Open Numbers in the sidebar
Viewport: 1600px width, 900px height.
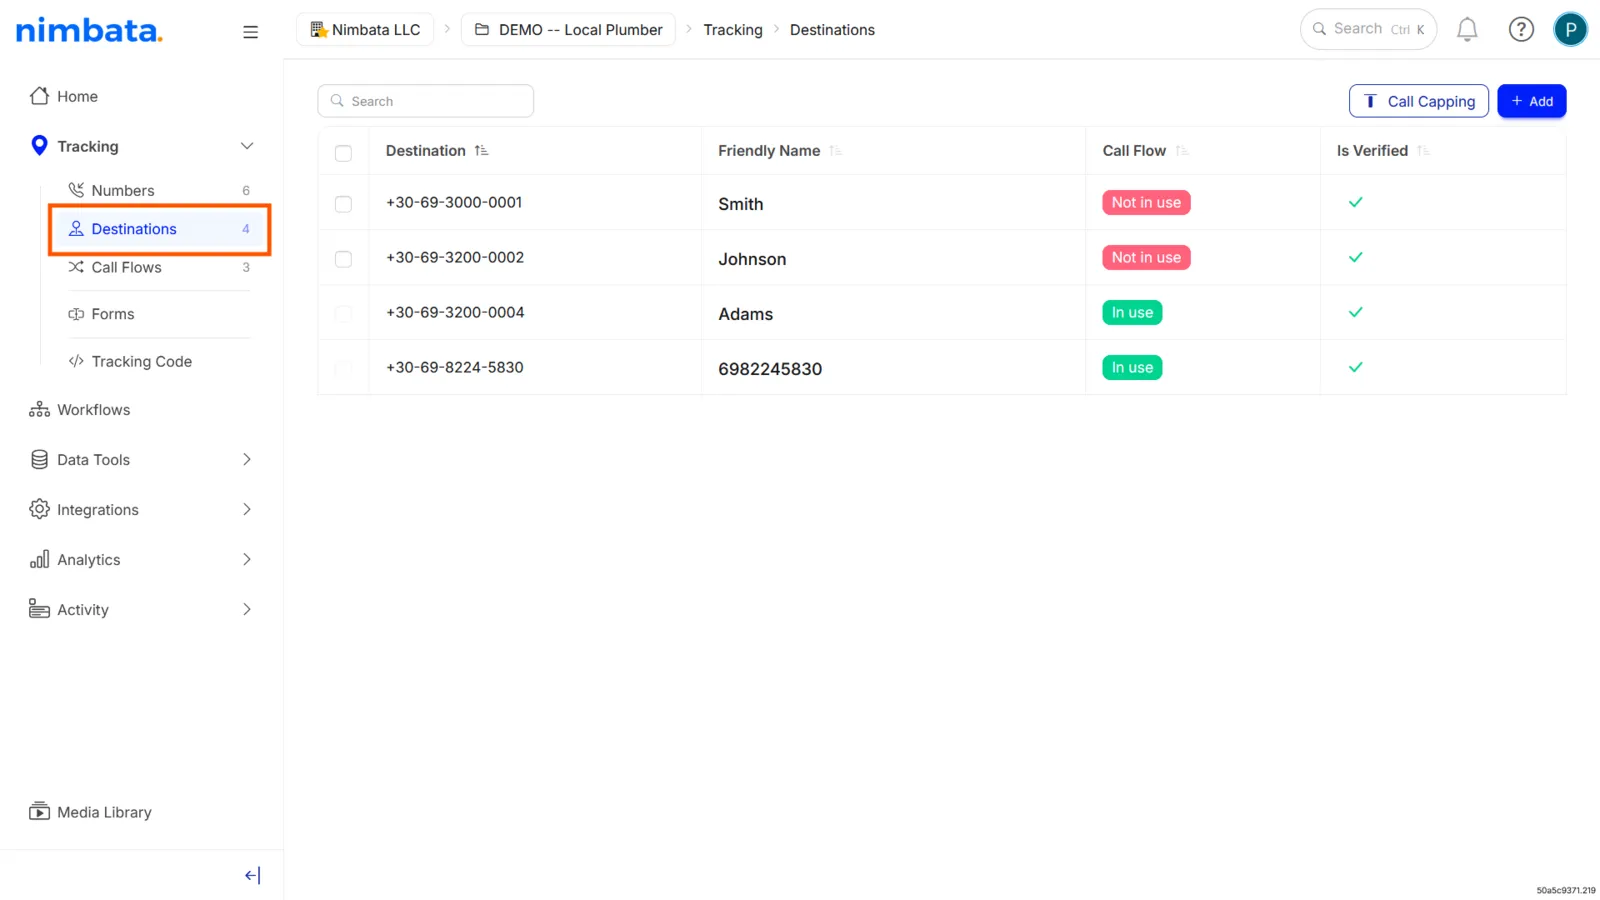coord(159,190)
